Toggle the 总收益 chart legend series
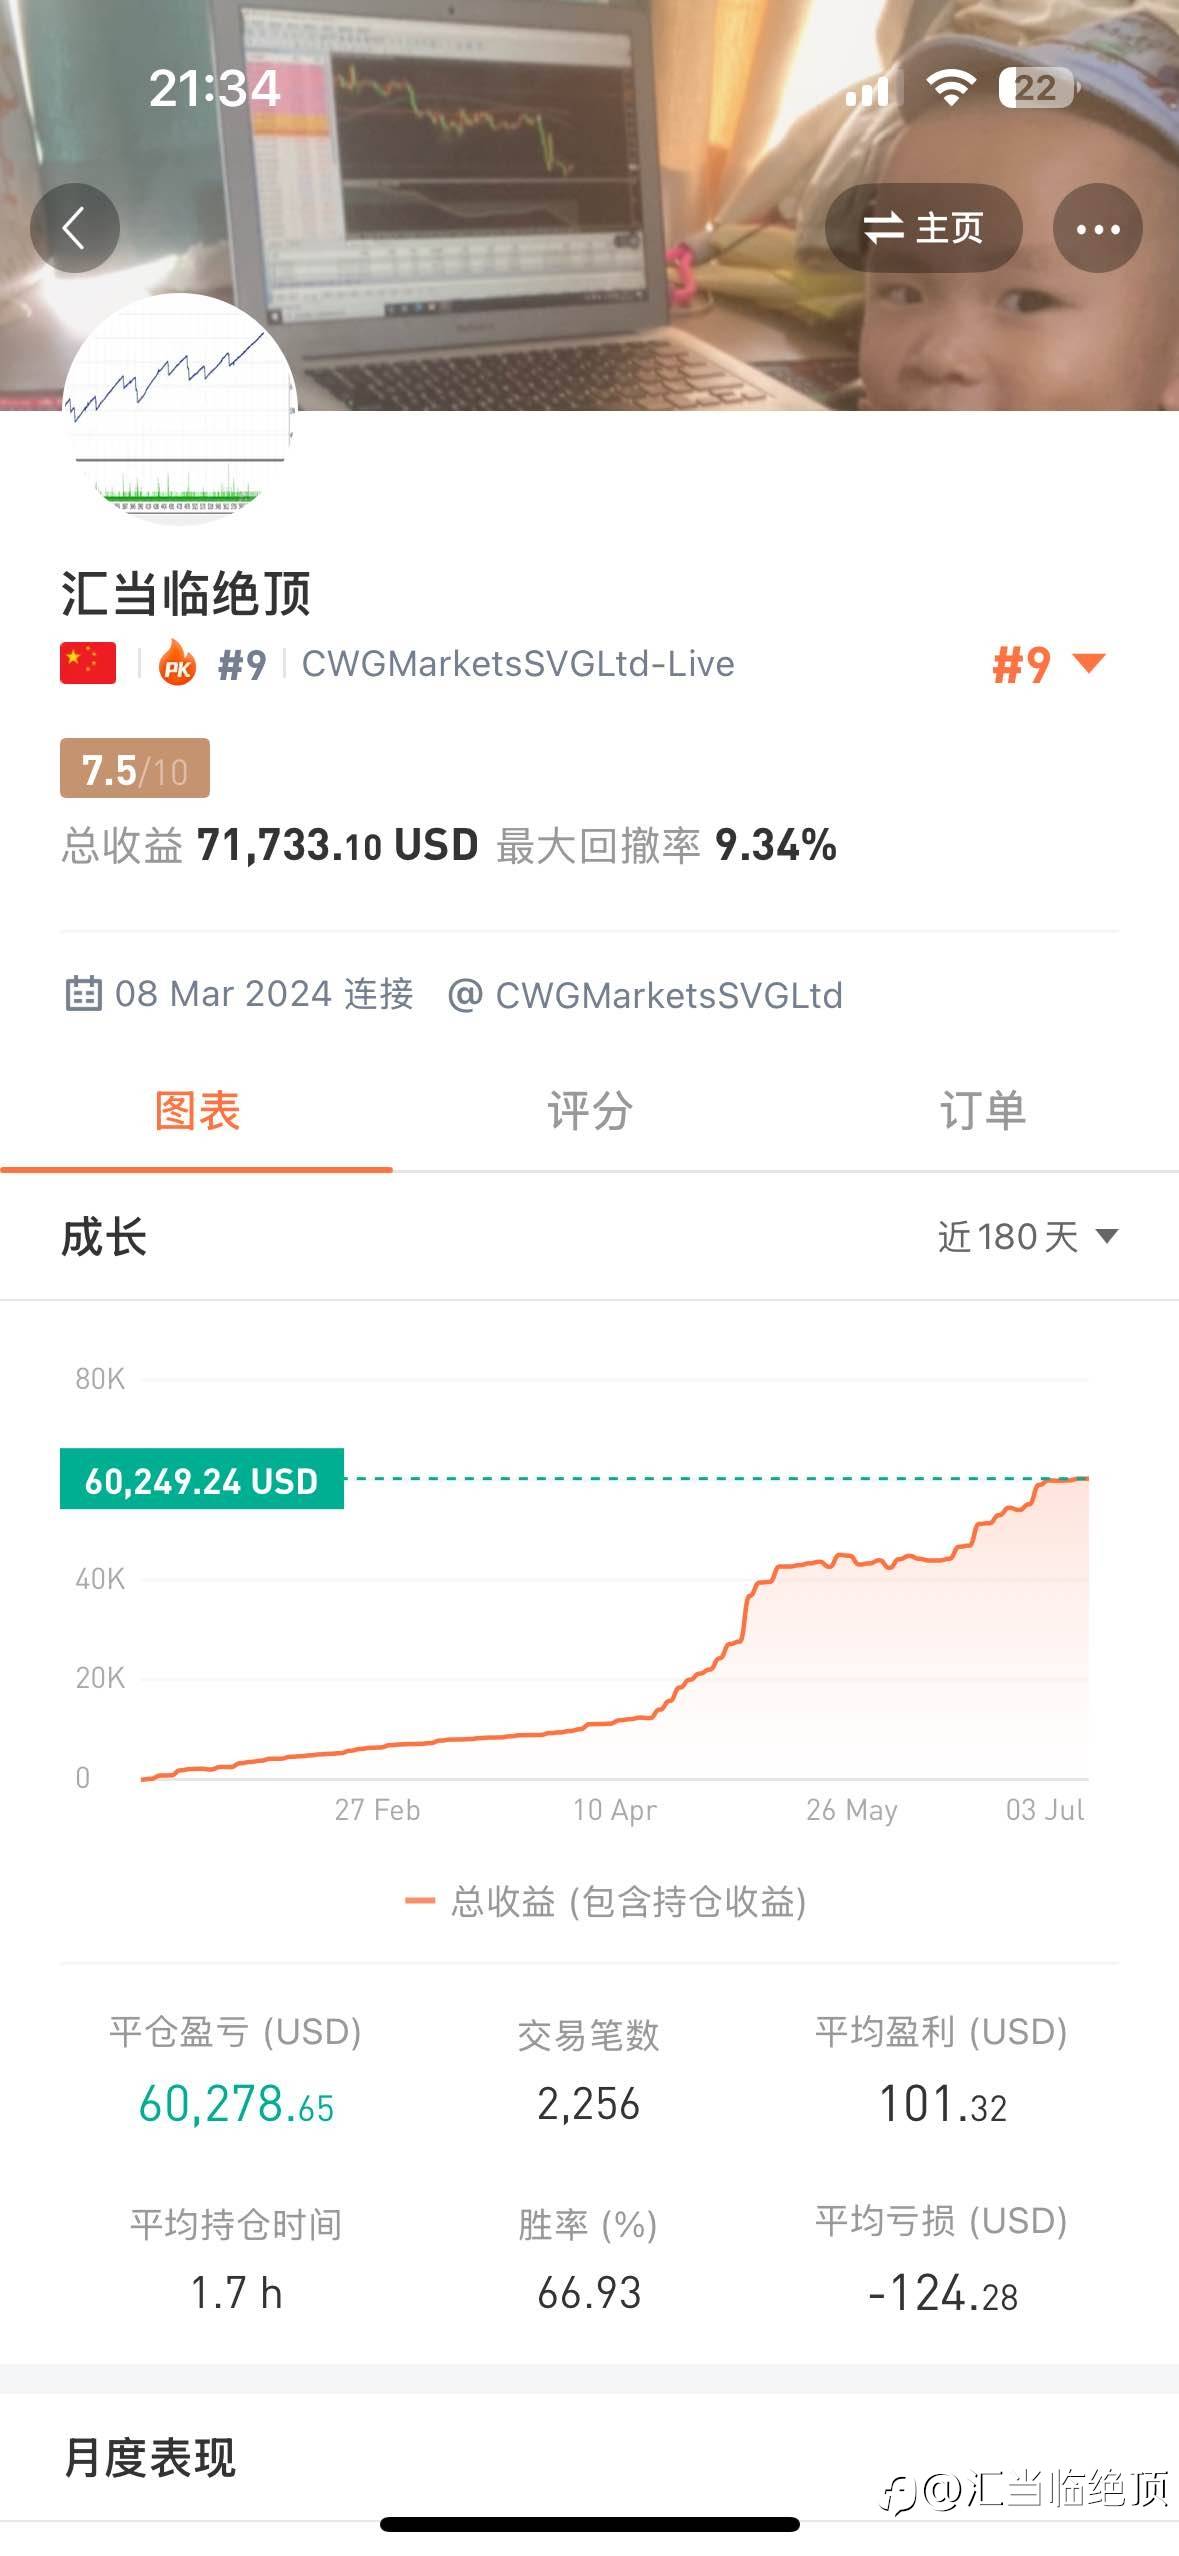 click(x=606, y=1901)
